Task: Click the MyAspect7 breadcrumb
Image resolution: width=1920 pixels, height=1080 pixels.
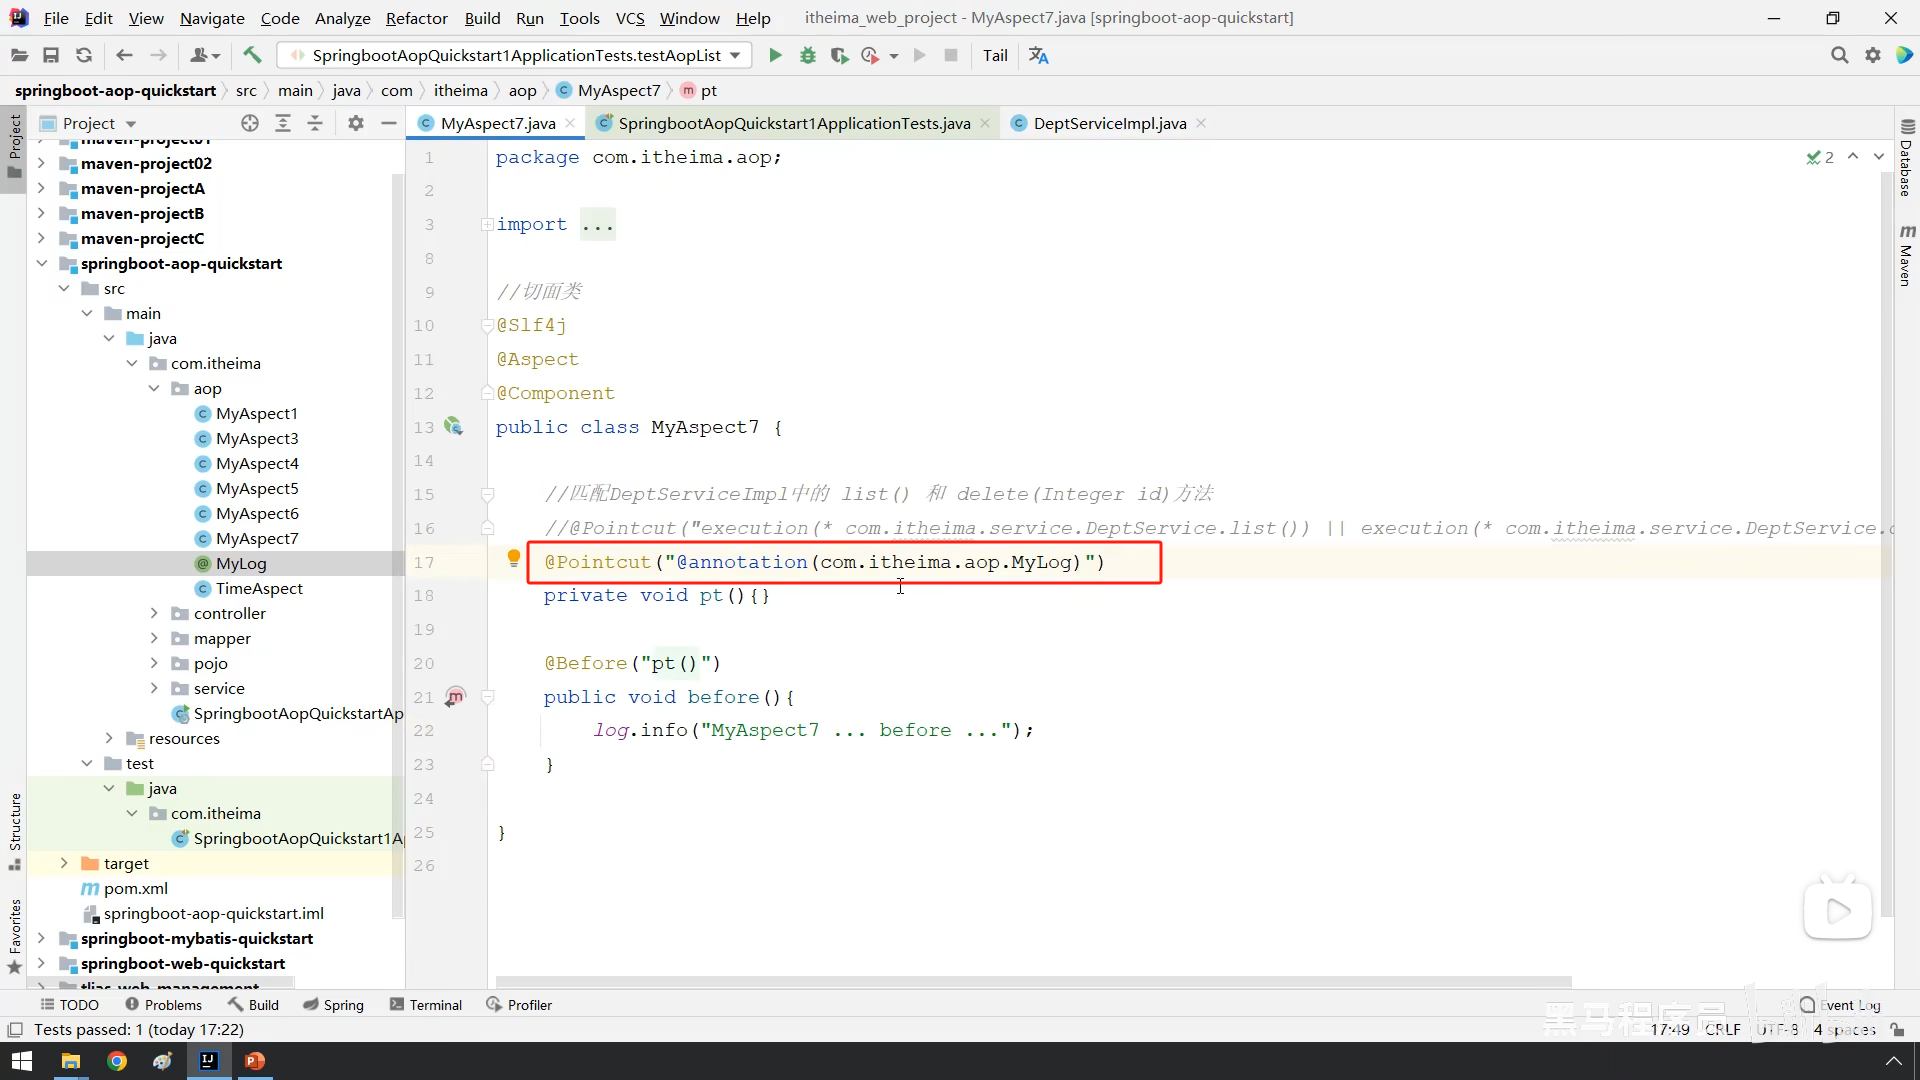Action: (618, 90)
